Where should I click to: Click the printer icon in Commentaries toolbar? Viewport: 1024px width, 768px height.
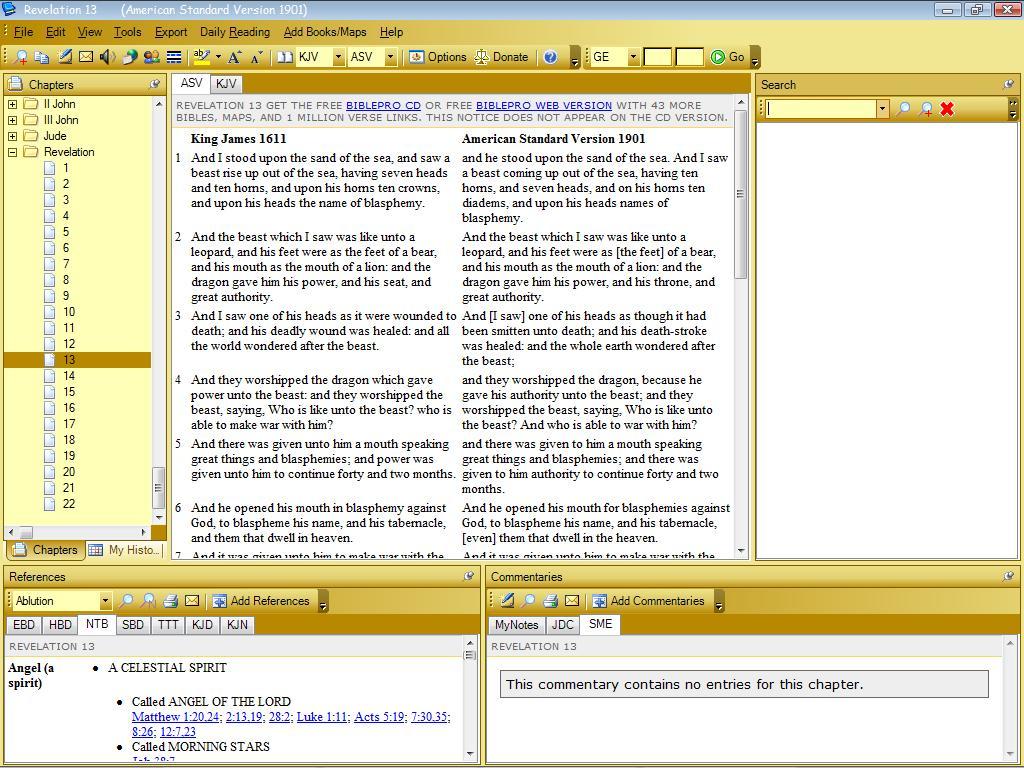[x=551, y=601]
